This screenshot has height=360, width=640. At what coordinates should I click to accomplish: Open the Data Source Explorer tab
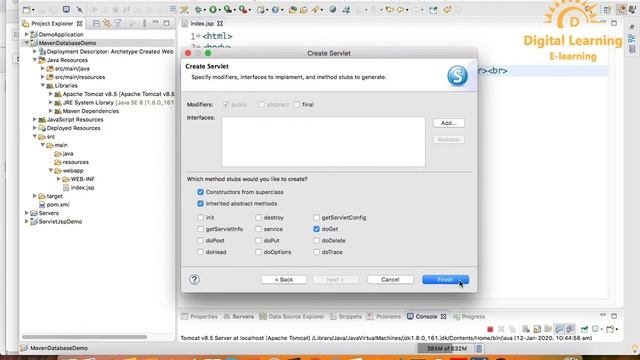point(292,316)
